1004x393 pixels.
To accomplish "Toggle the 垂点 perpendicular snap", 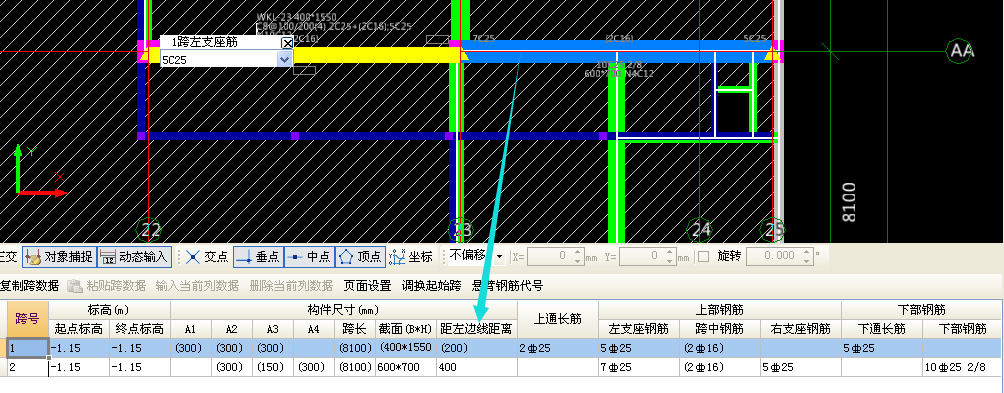I will (x=258, y=257).
